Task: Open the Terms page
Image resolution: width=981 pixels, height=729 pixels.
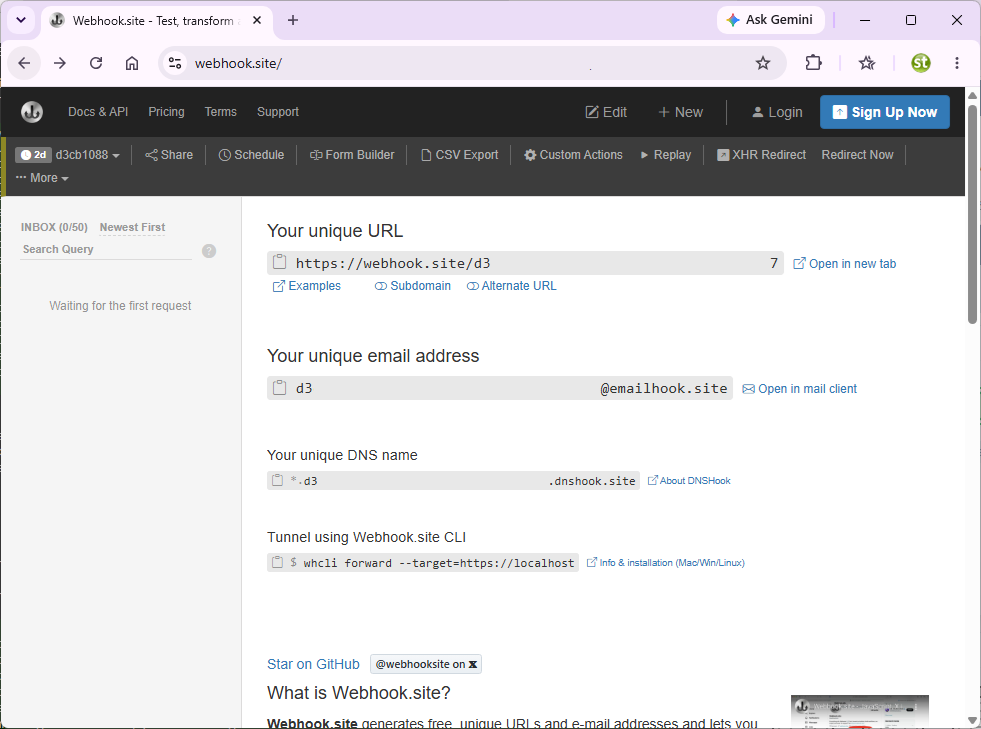Action: tap(220, 112)
